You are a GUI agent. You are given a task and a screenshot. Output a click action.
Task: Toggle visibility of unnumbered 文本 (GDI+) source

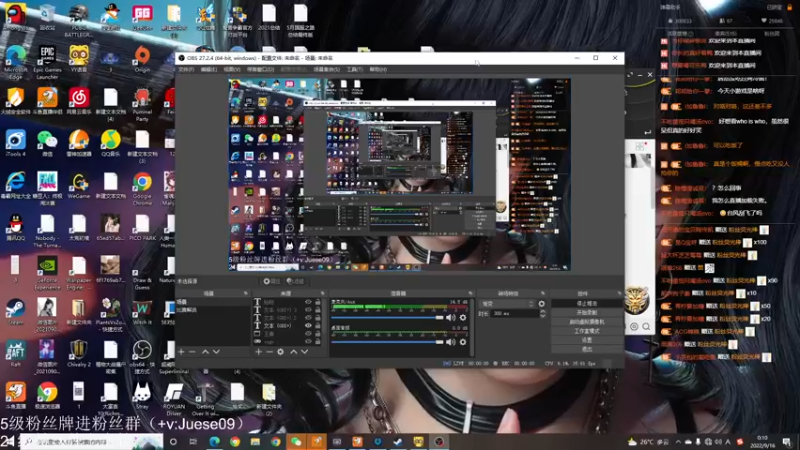click(308, 325)
